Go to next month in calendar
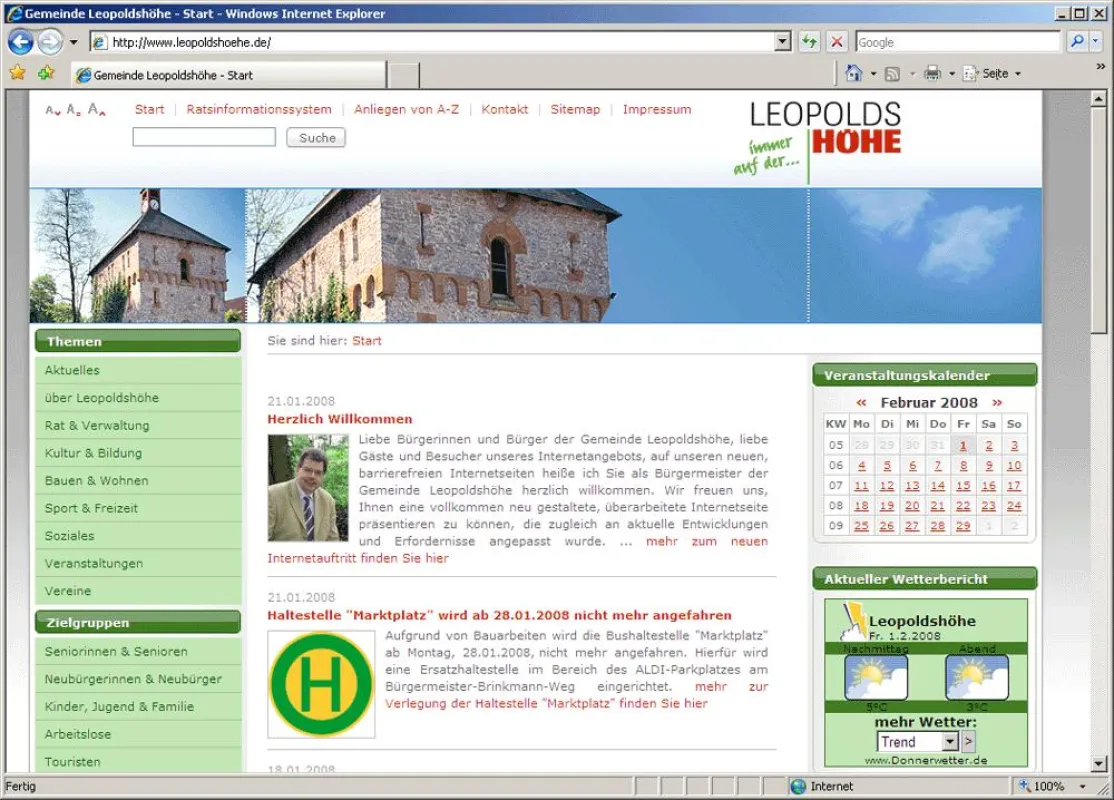This screenshot has height=800, width=1114. coord(997,403)
